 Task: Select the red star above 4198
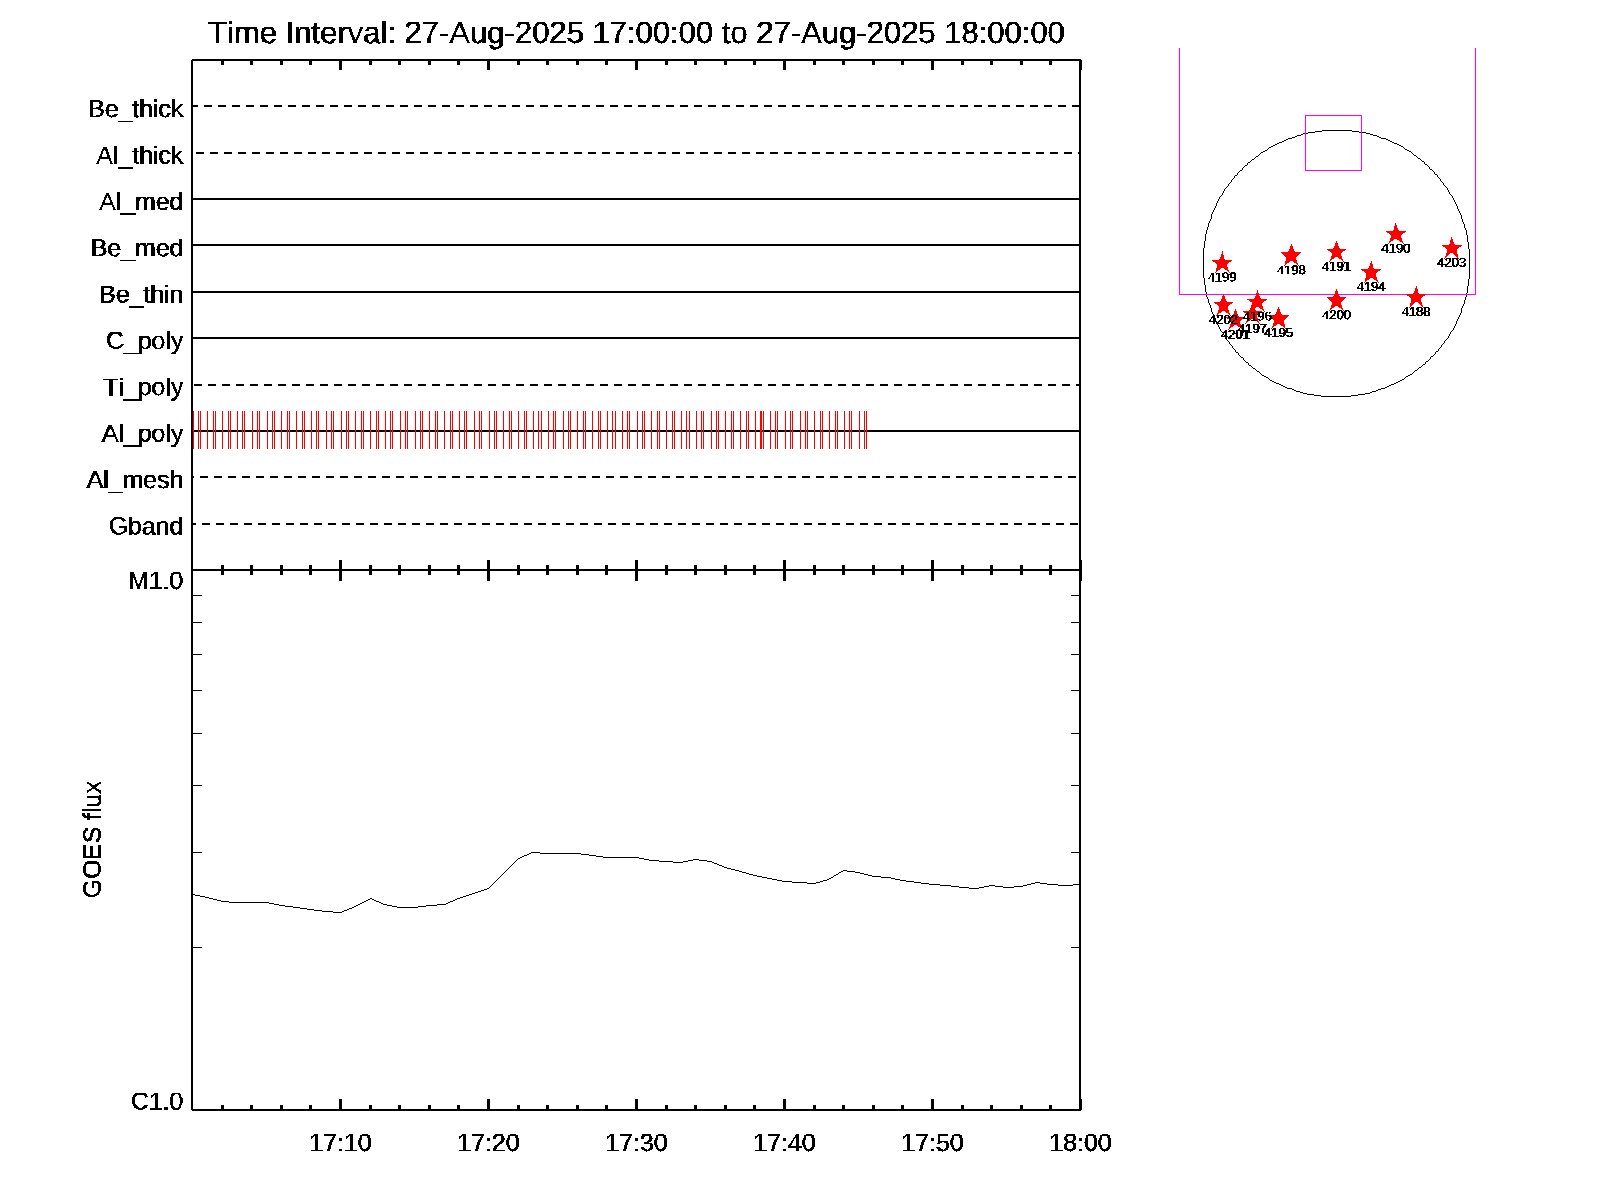(1291, 255)
